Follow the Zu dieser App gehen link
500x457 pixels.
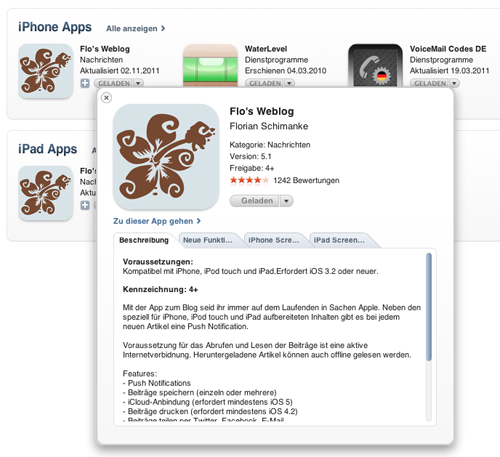pos(157,221)
